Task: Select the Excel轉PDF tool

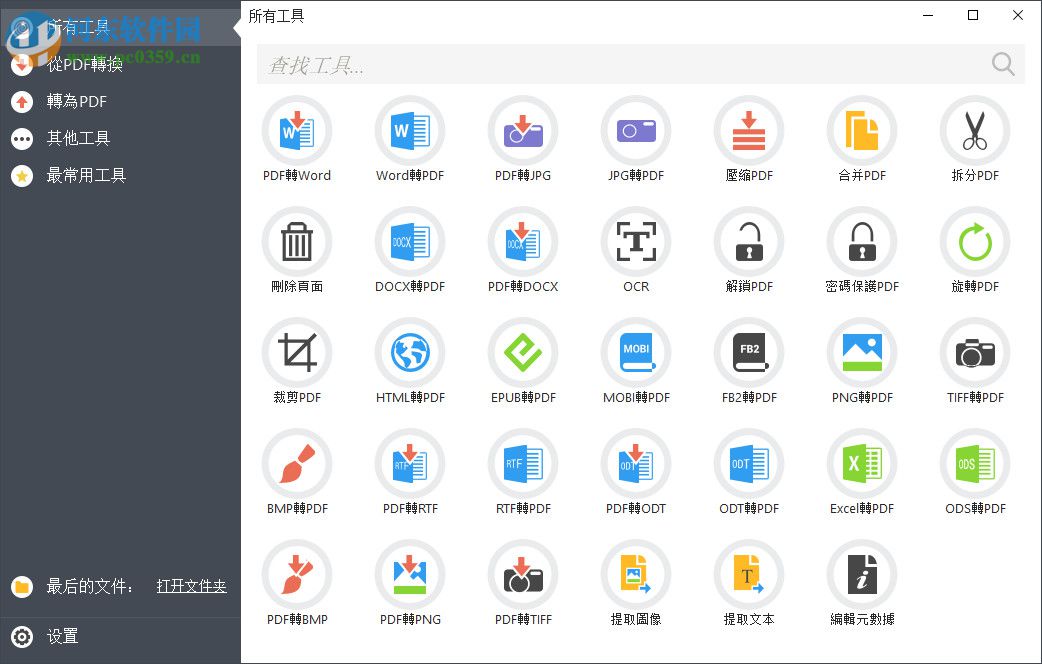Action: tap(862, 473)
